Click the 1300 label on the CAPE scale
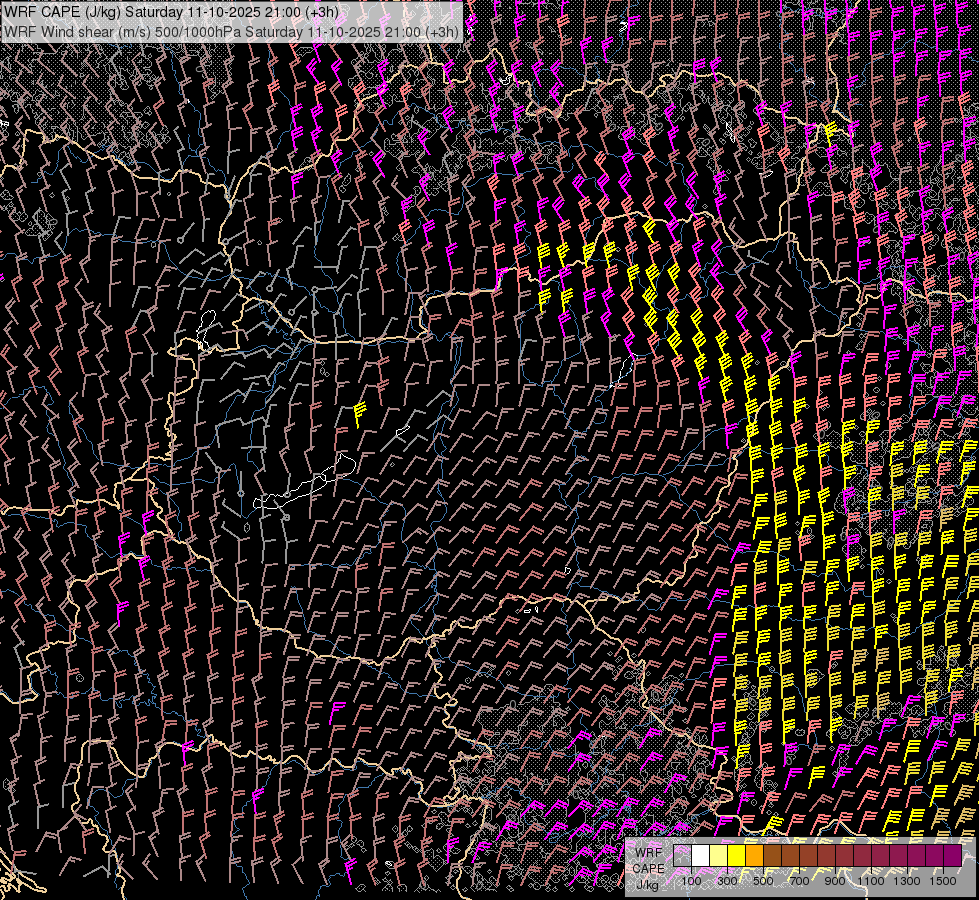Screen dimensions: 979x900 coord(907,881)
